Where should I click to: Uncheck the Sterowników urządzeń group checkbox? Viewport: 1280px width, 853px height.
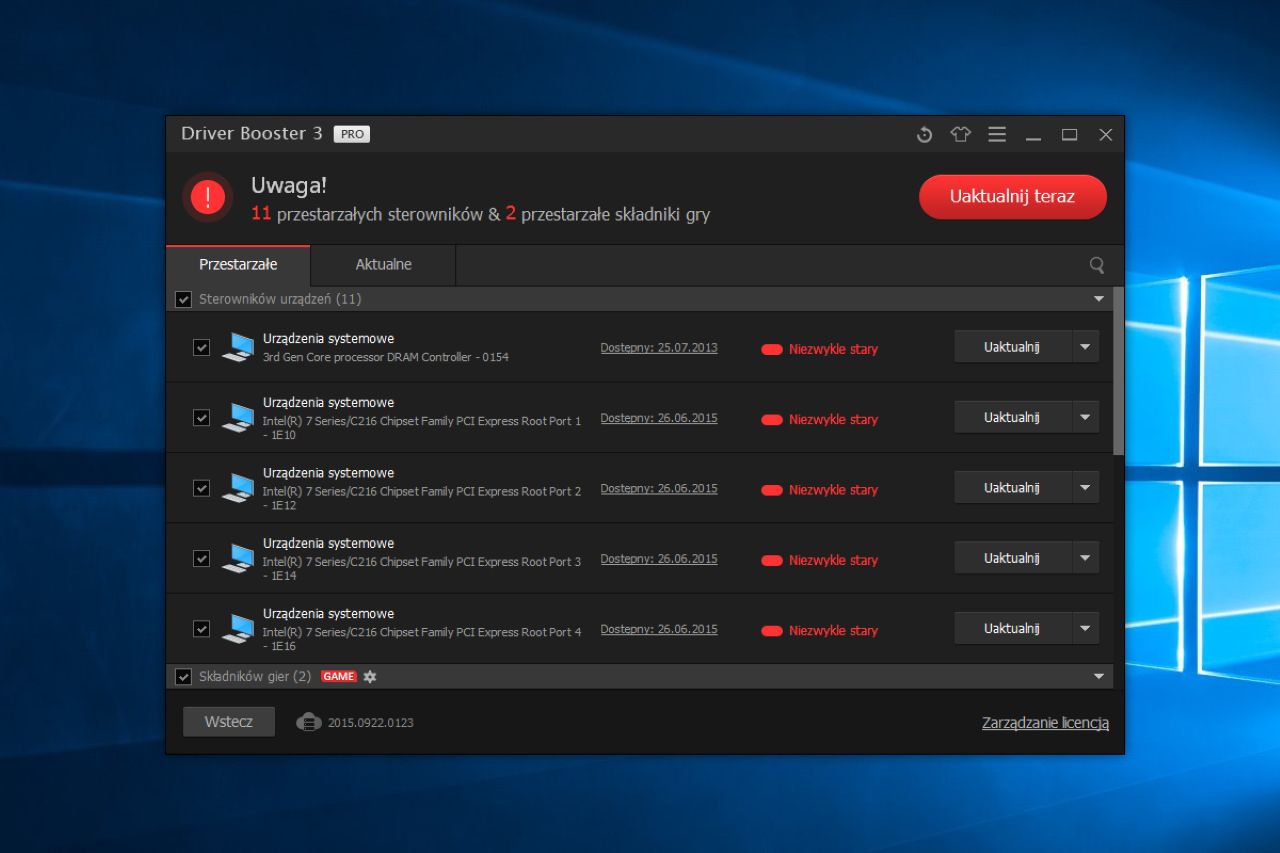183,299
